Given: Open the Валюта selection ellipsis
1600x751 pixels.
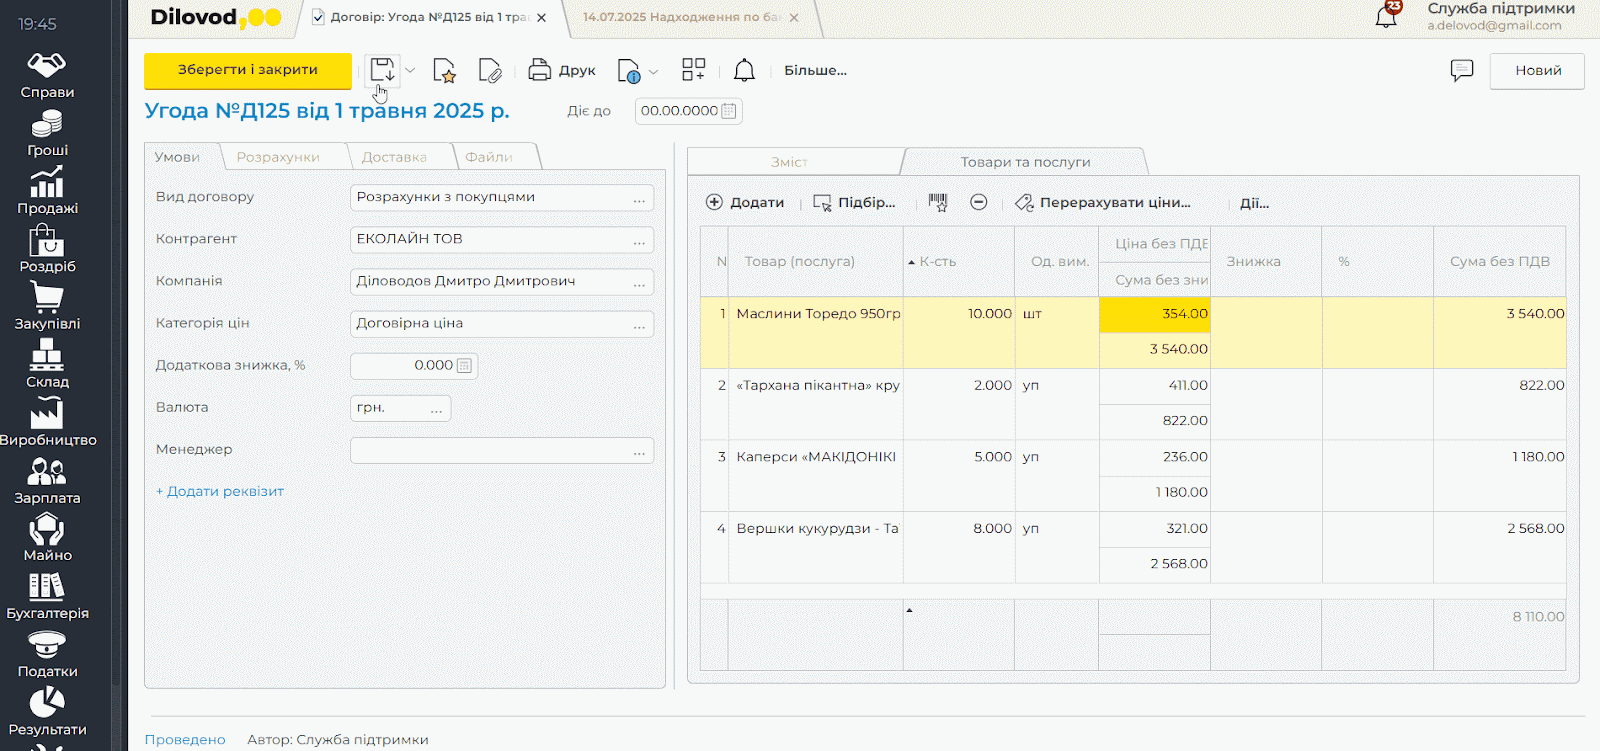Looking at the screenshot, I should 437,409.
